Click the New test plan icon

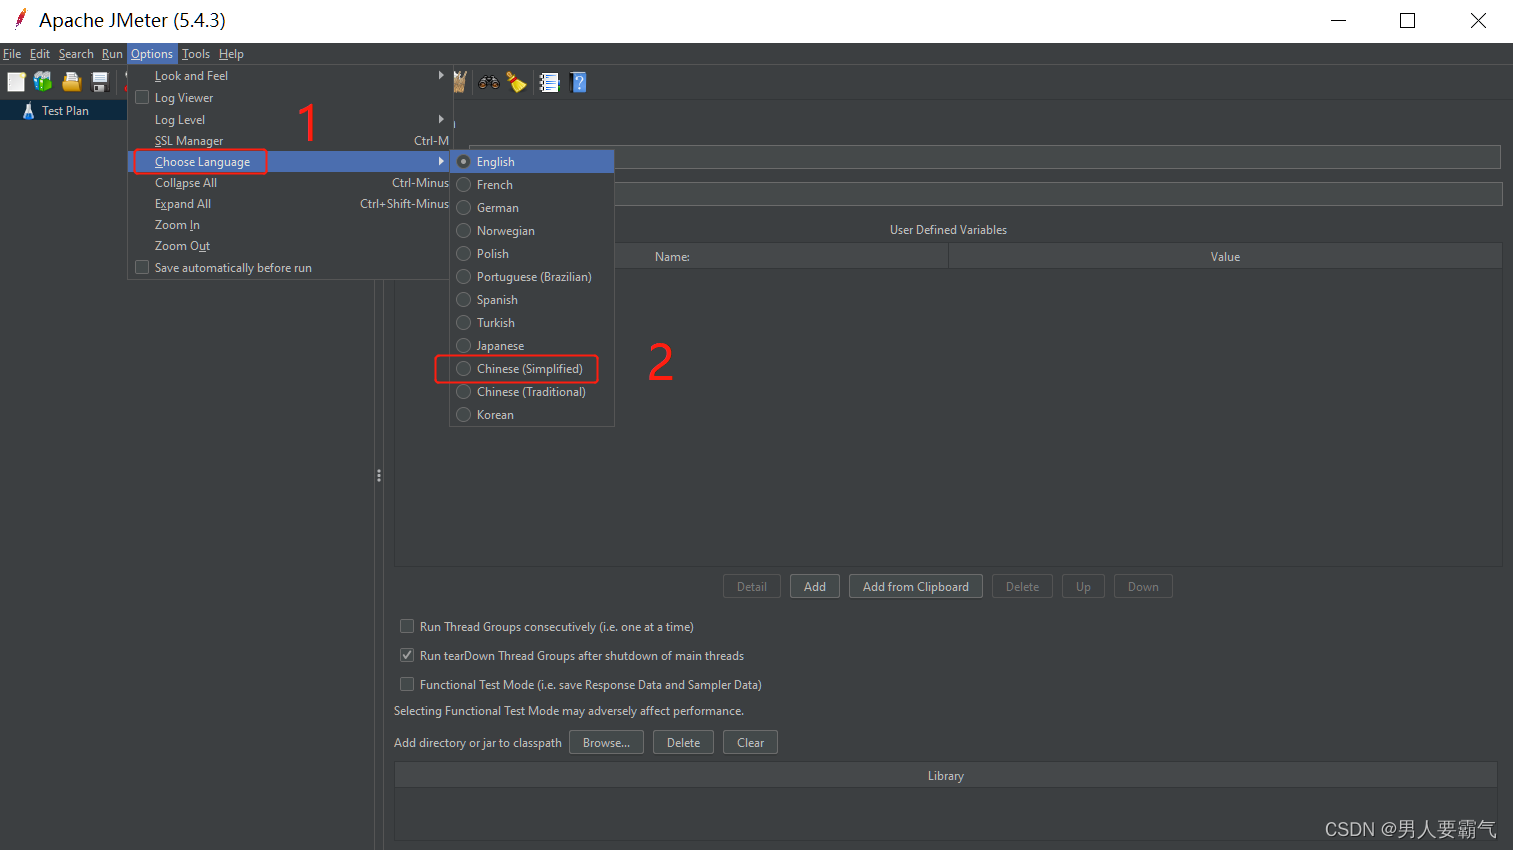point(16,82)
